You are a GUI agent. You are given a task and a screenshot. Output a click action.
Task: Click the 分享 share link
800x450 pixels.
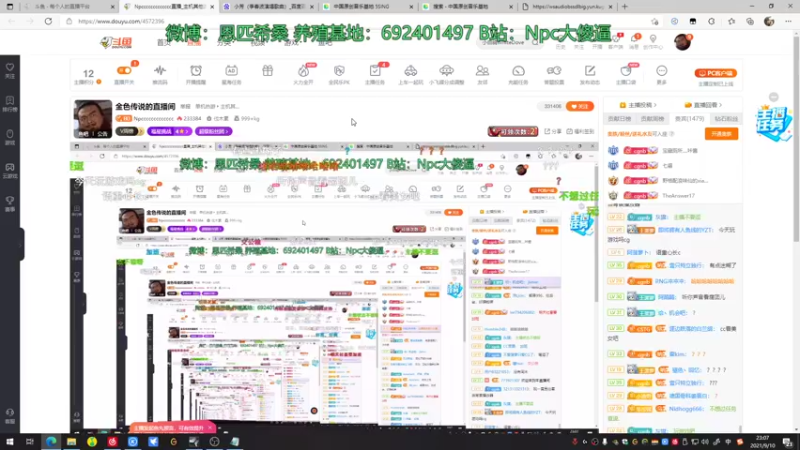pos(553,131)
